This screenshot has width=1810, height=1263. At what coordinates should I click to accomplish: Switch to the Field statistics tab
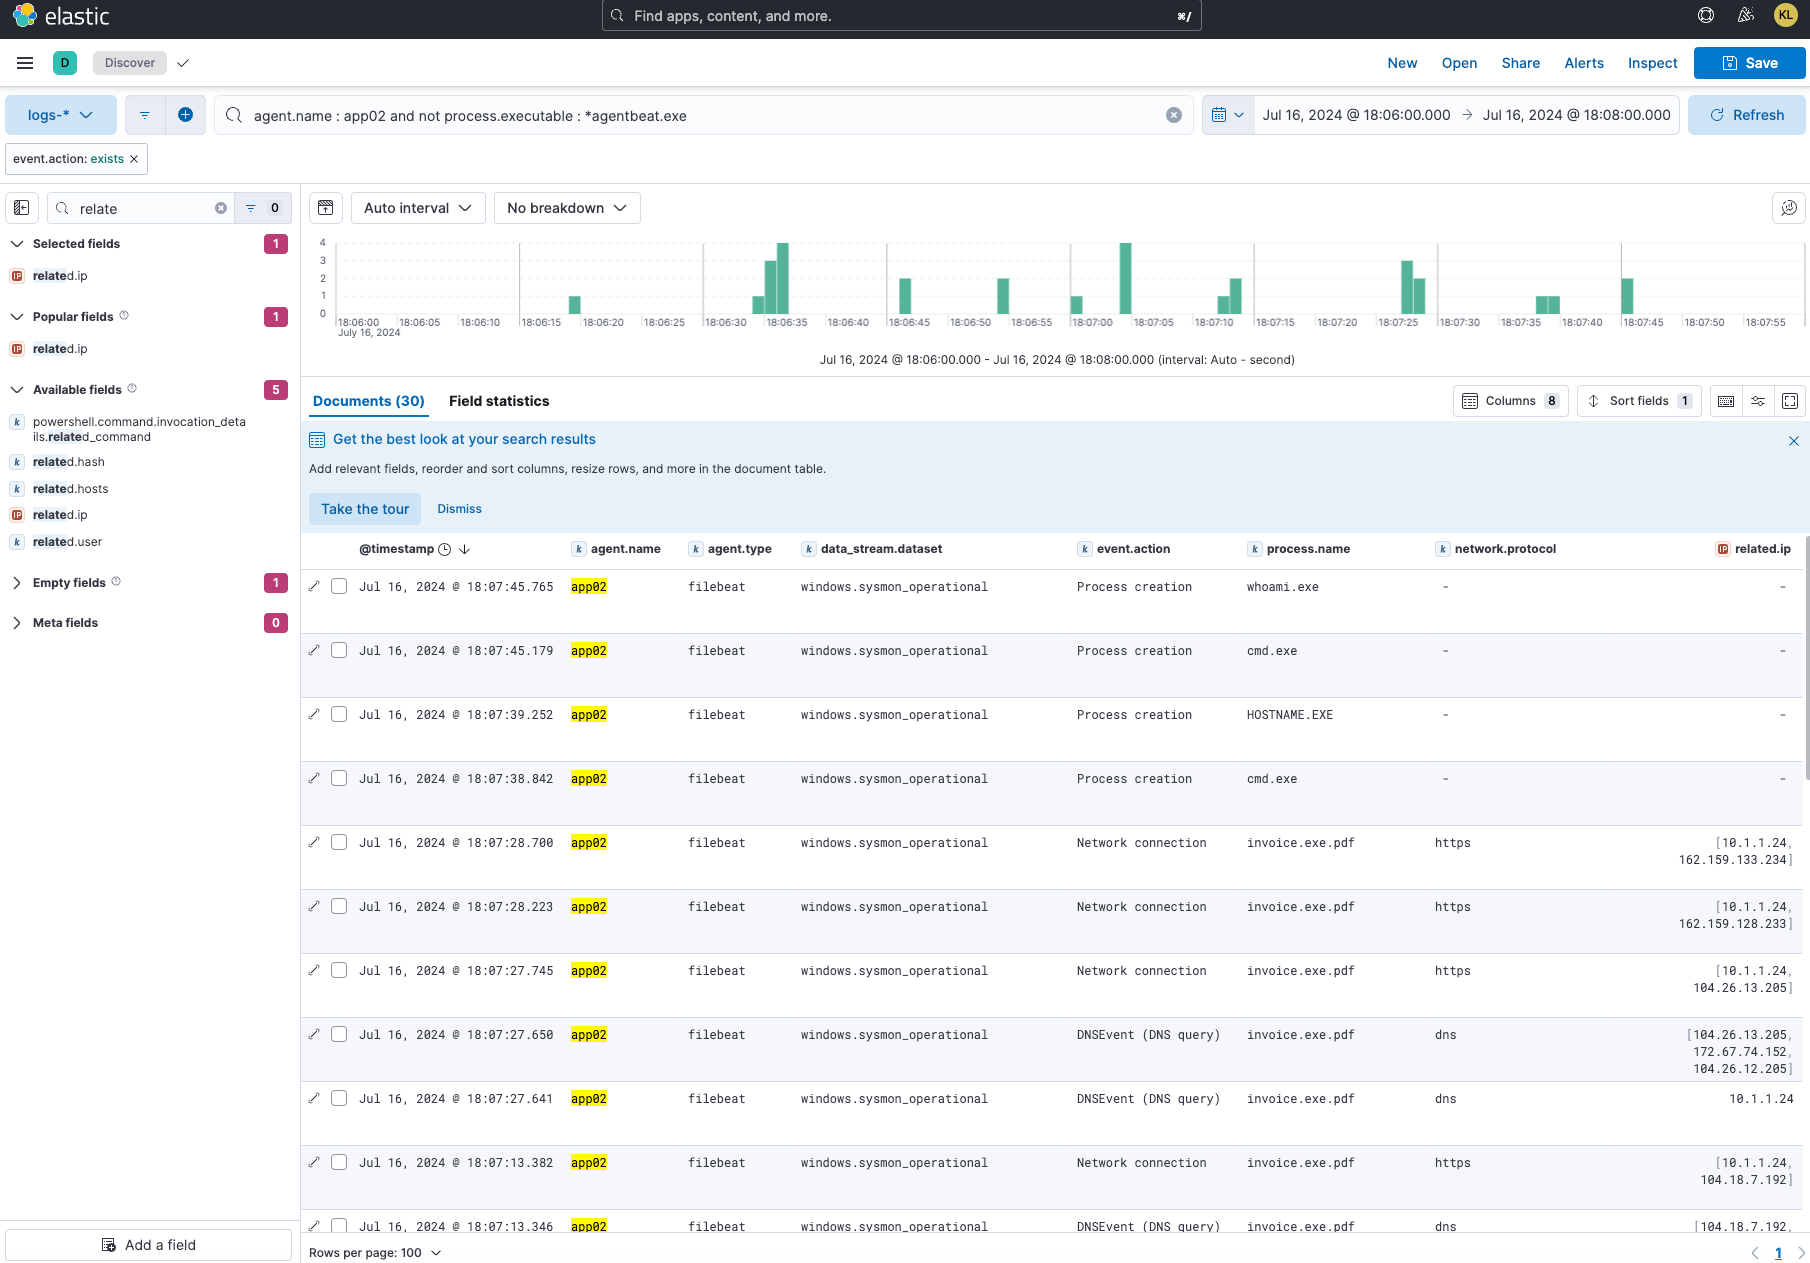499,401
